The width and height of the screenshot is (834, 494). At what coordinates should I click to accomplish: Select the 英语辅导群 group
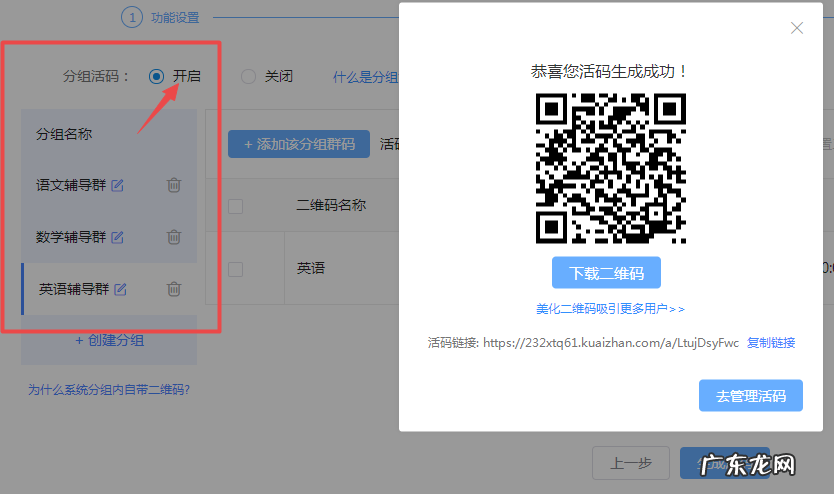(74, 289)
